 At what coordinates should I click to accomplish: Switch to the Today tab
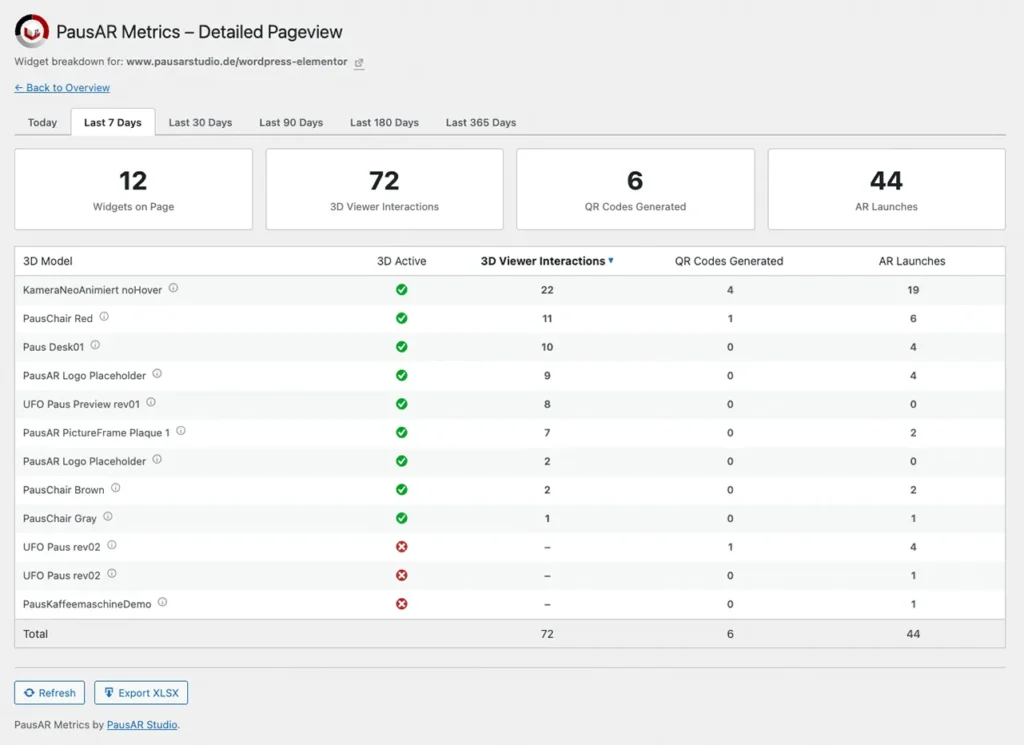pyautogui.click(x=42, y=123)
